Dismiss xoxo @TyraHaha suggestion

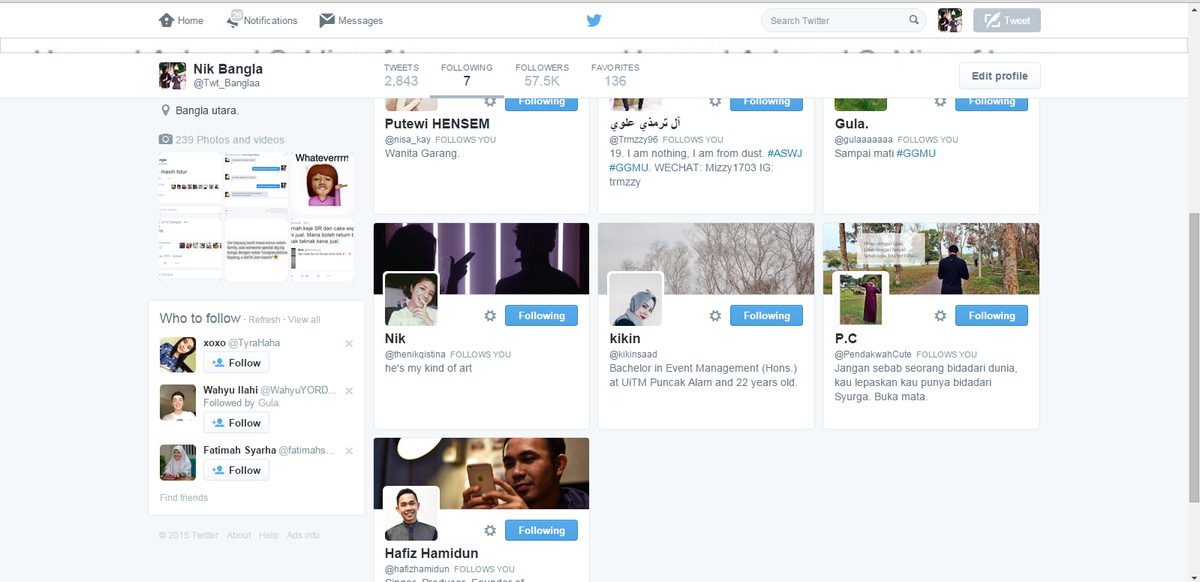349,343
